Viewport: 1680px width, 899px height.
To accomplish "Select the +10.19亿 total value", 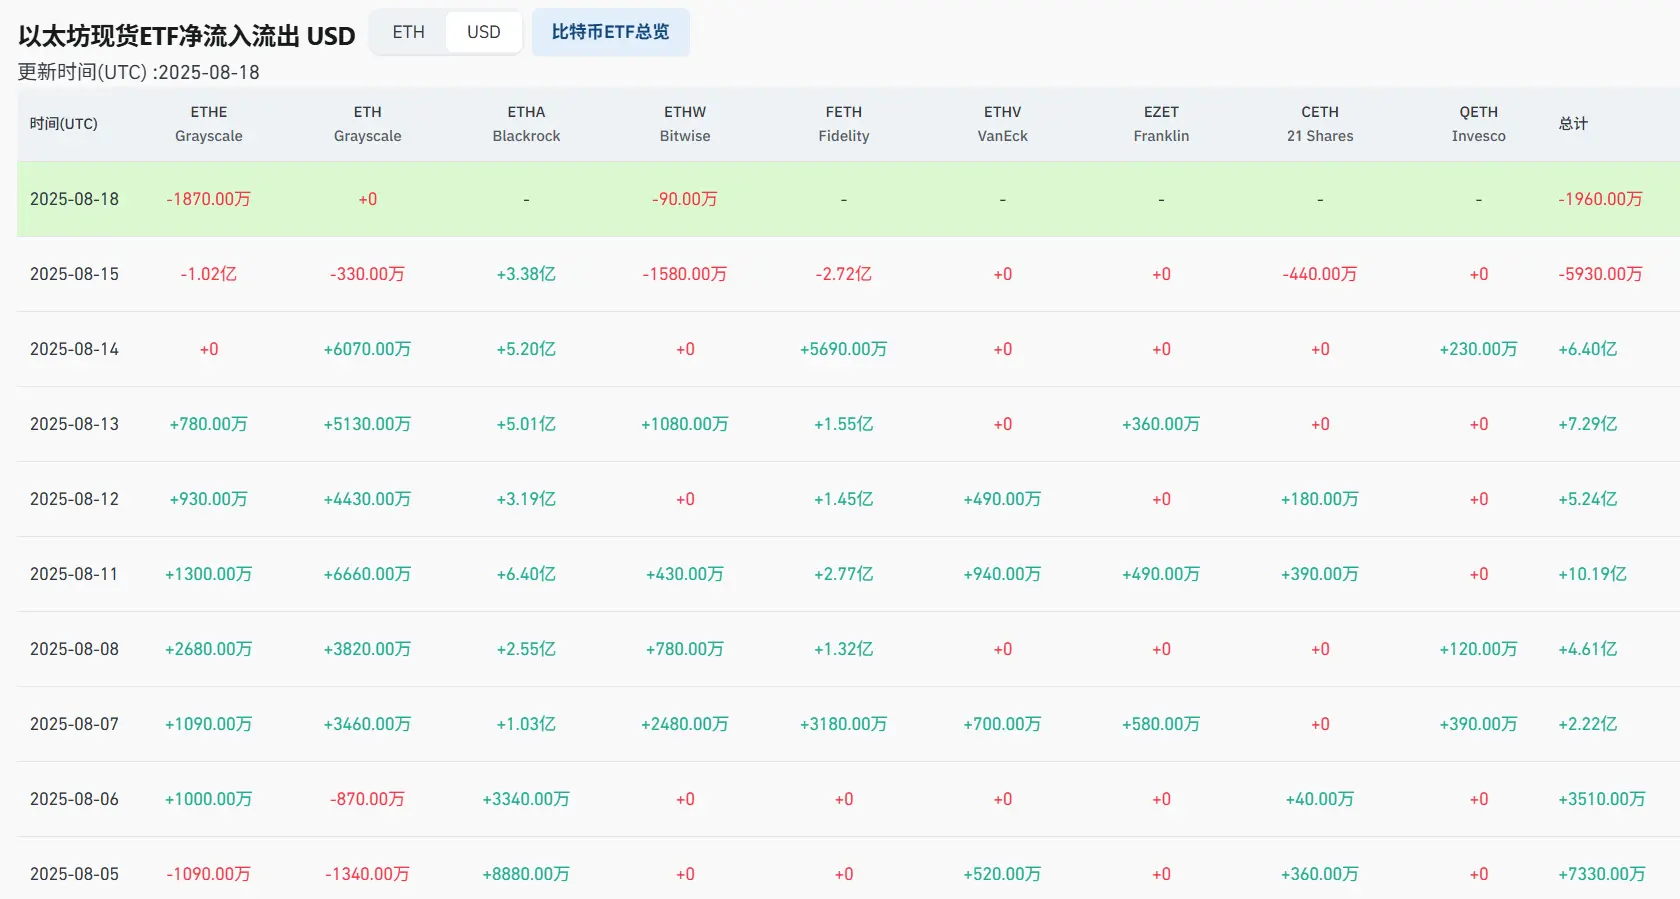I will pos(1593,574).
